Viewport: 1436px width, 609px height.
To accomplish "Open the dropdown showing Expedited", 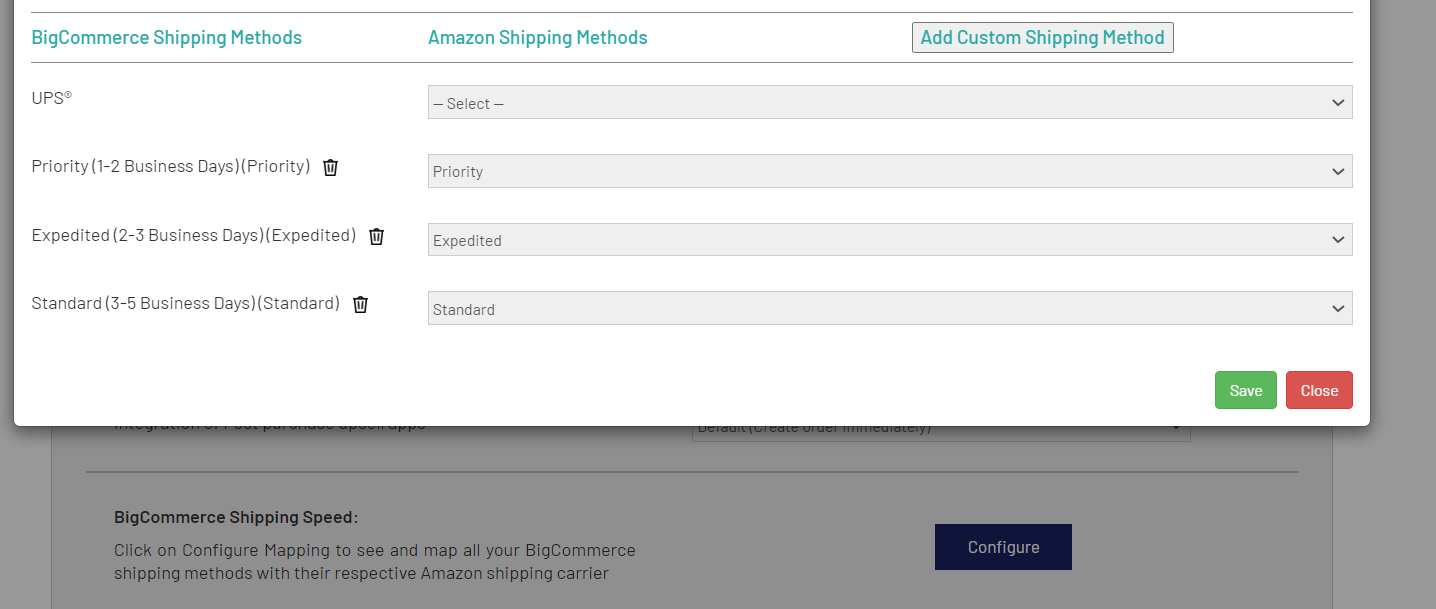I will coord(889,240).
